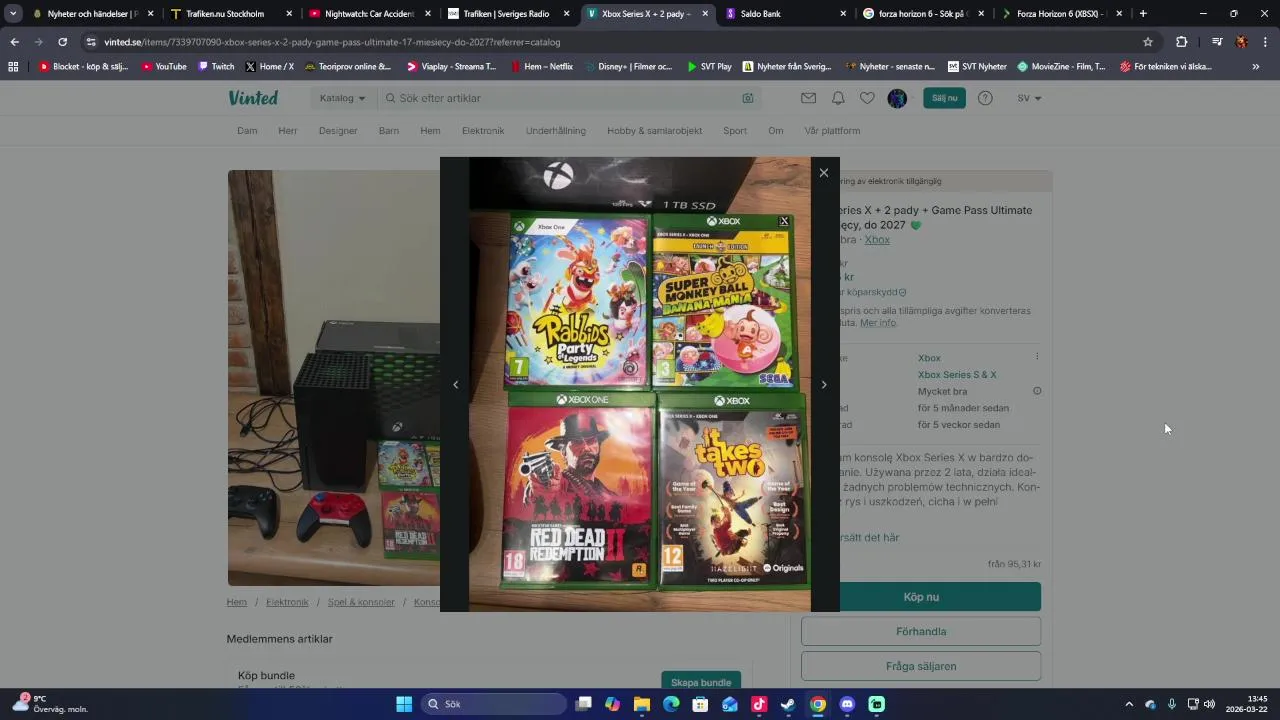This screenshot has width=1280, height=720.
Task: Click the camera image search icon
Action: point(748,98)
